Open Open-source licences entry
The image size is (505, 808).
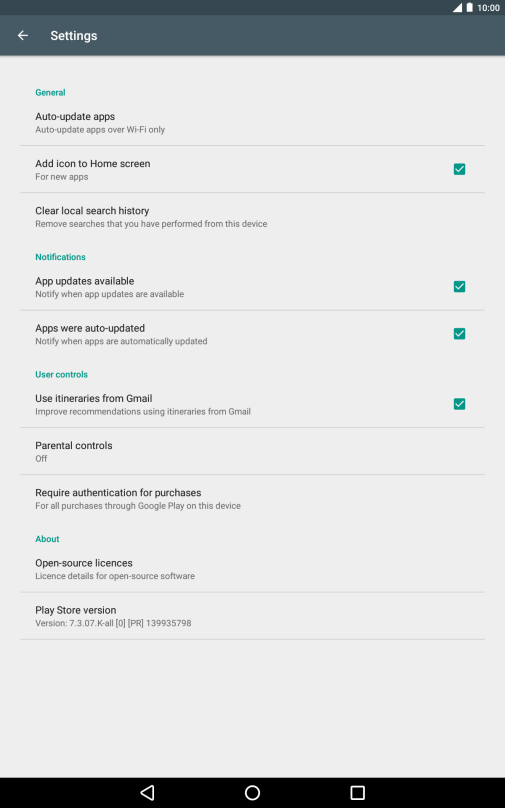coord(252,569)
